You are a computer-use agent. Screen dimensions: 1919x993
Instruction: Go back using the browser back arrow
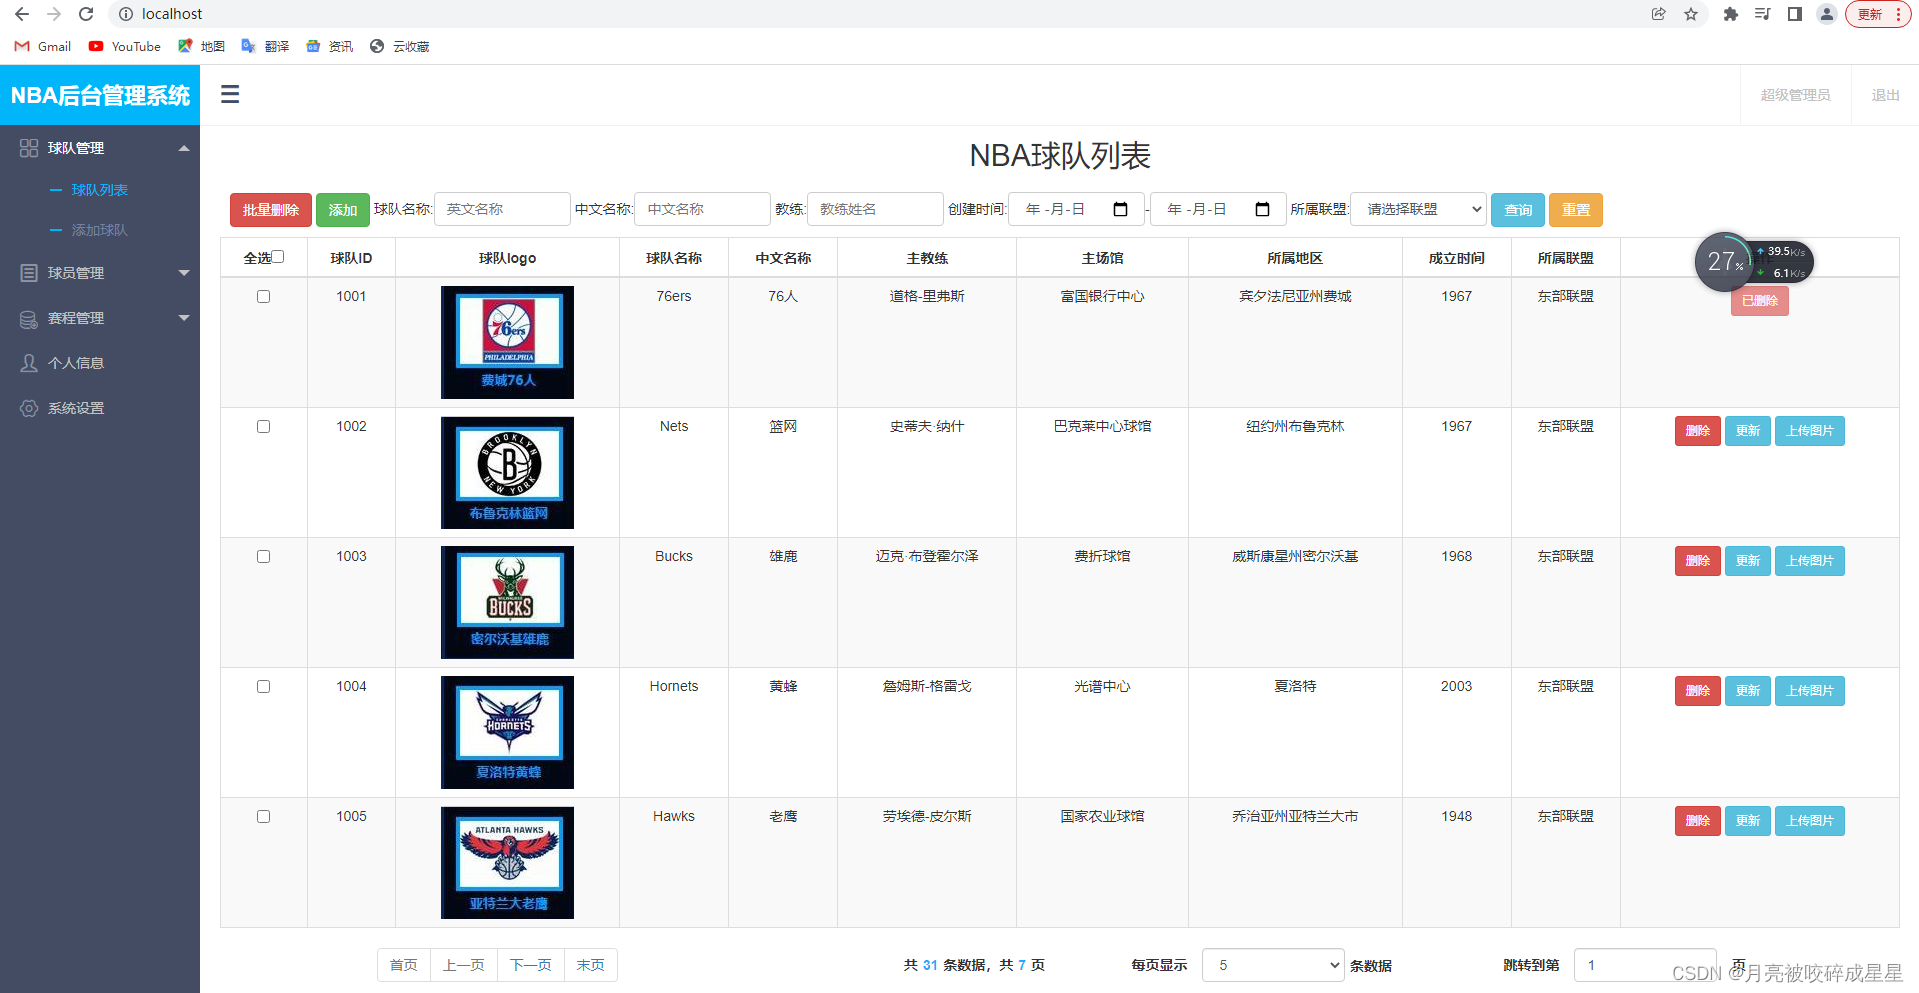click(x=22, y=14)
